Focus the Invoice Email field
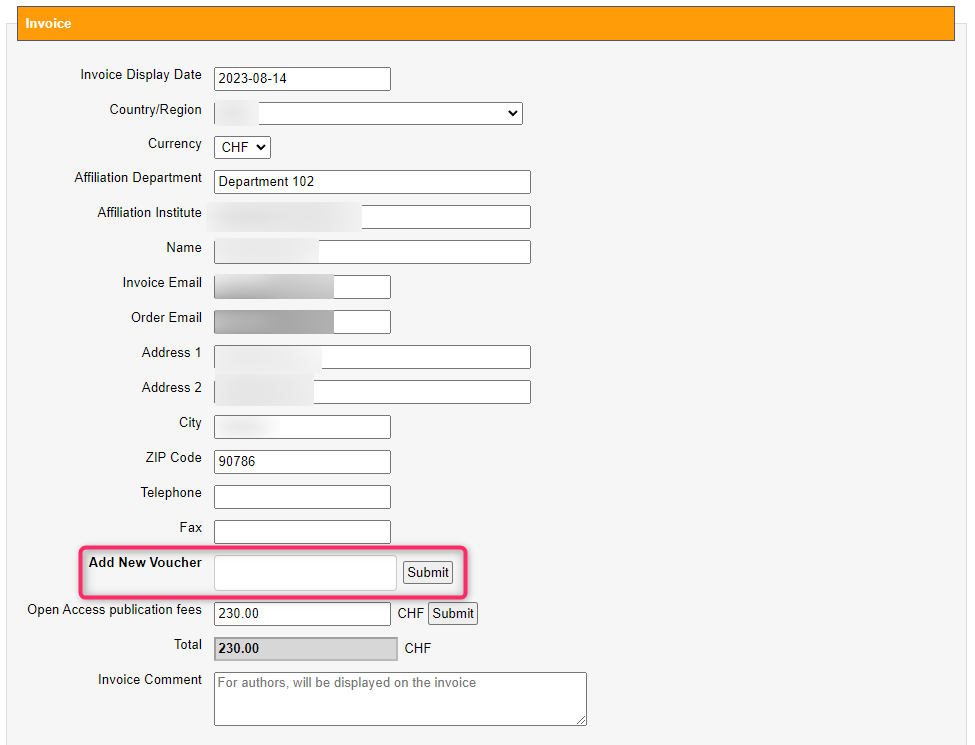The height and width of the screenshot is (745, 975). (302, 287)
